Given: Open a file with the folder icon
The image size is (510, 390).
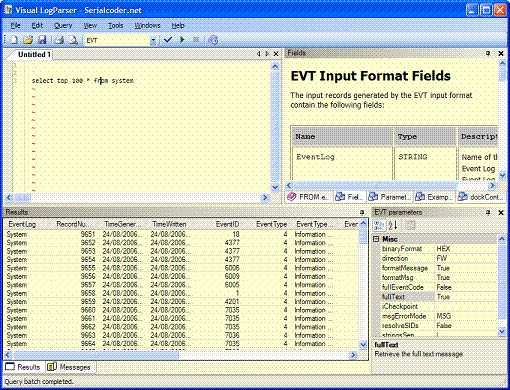Looking at the screenshot, I should click(28, 40).
